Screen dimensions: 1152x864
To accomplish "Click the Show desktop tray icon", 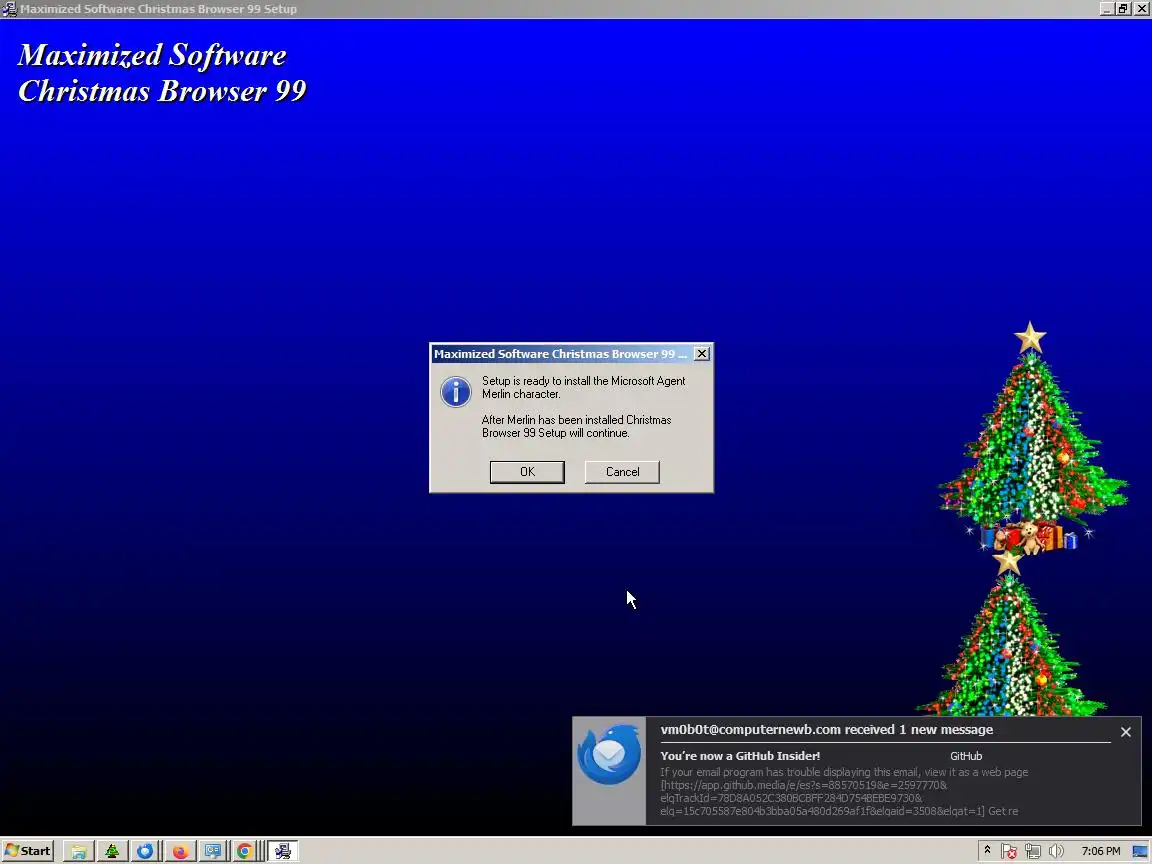I will coord(1140,852).
